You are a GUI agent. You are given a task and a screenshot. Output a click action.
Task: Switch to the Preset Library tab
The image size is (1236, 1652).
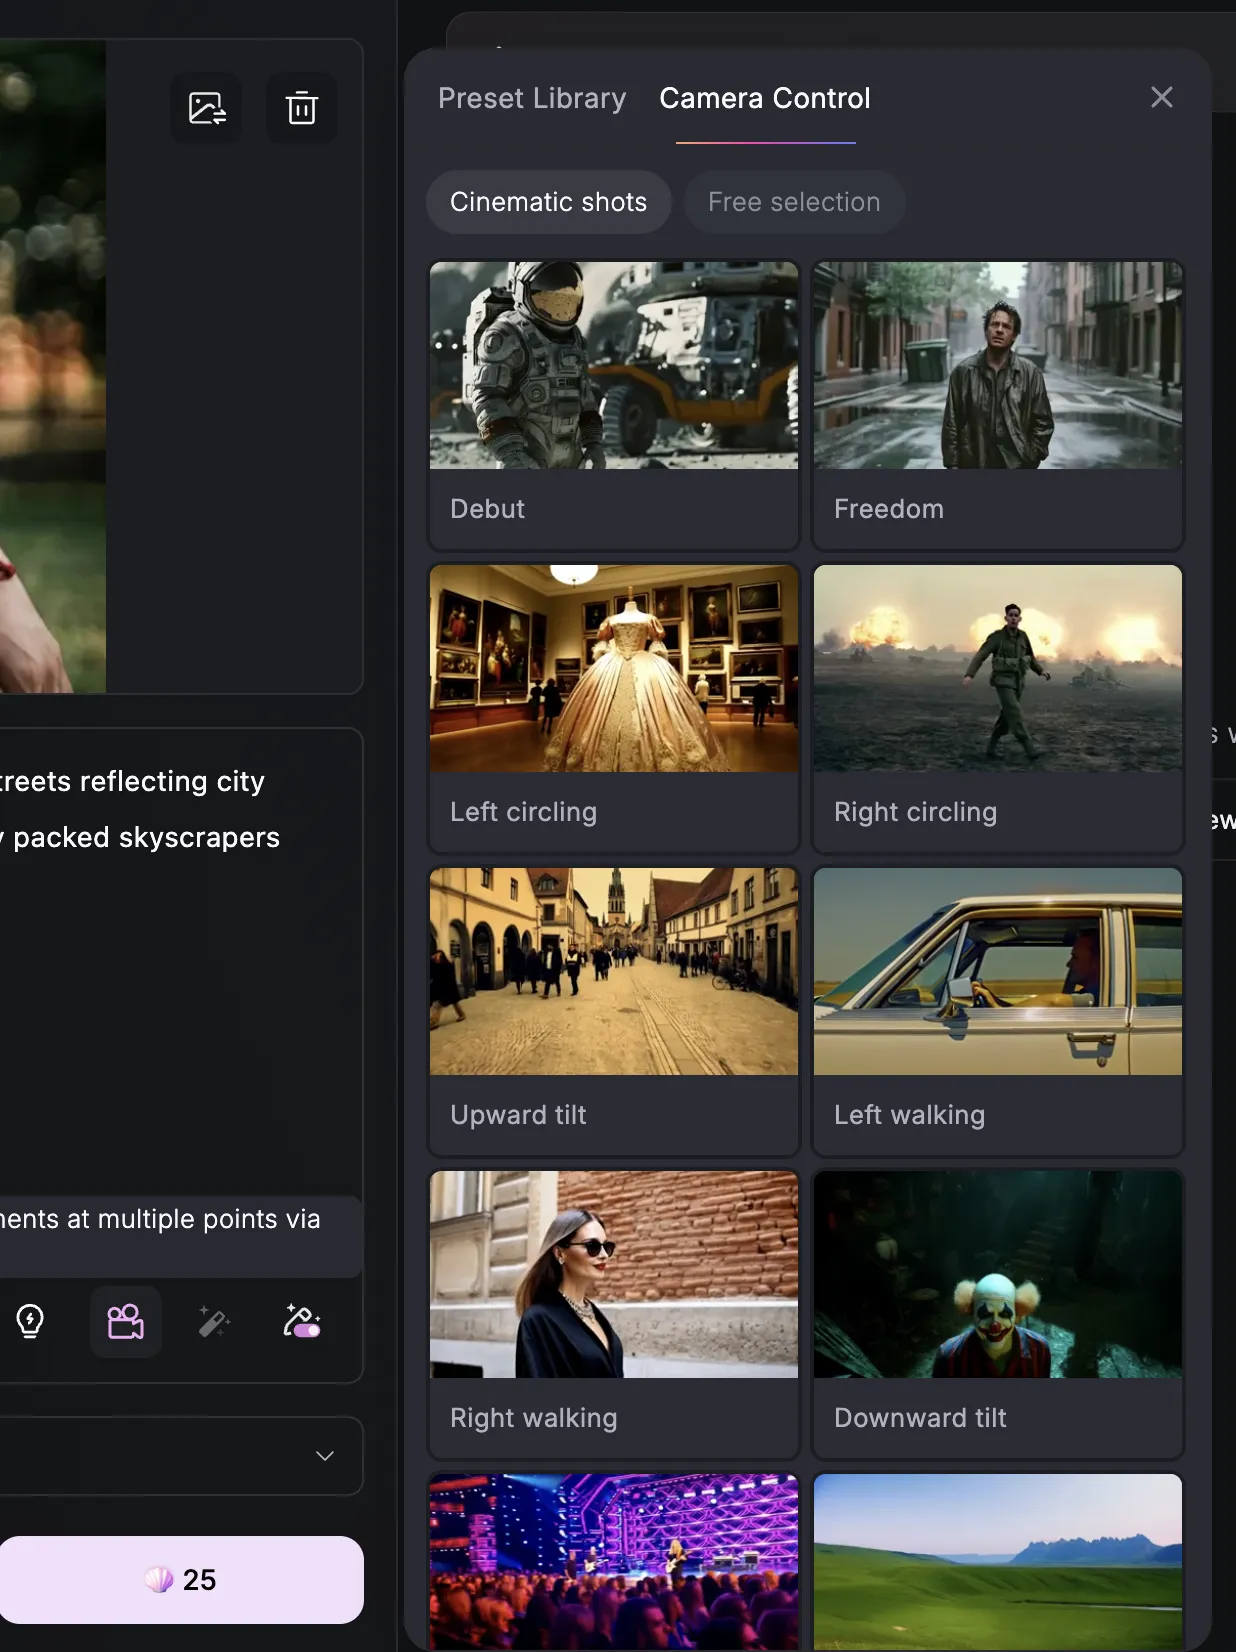532,98
